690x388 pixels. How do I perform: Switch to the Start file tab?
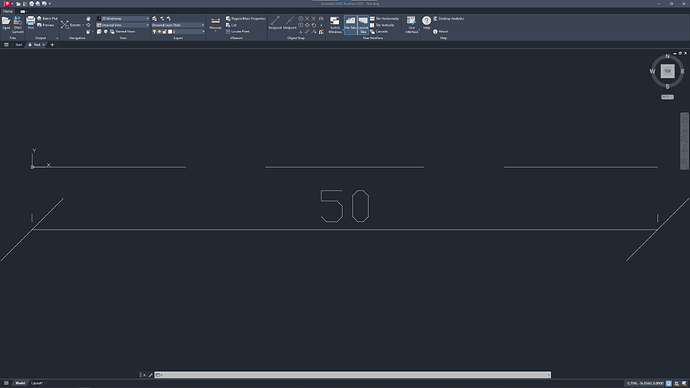tap(18, 45)
